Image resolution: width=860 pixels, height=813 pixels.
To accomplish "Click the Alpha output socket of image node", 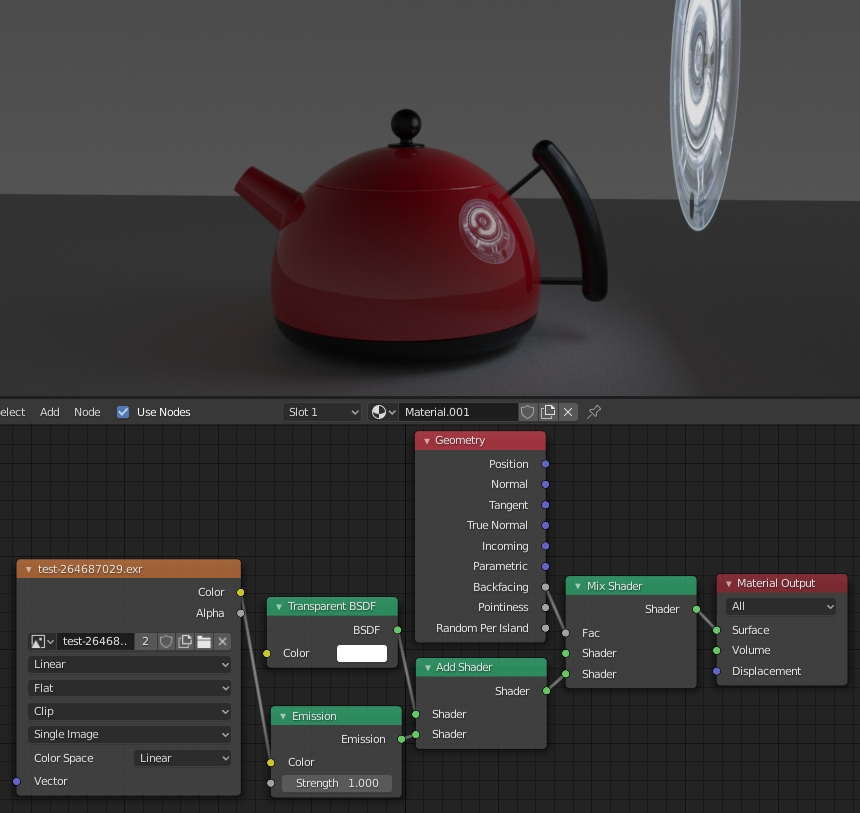I will coord(241,613).
